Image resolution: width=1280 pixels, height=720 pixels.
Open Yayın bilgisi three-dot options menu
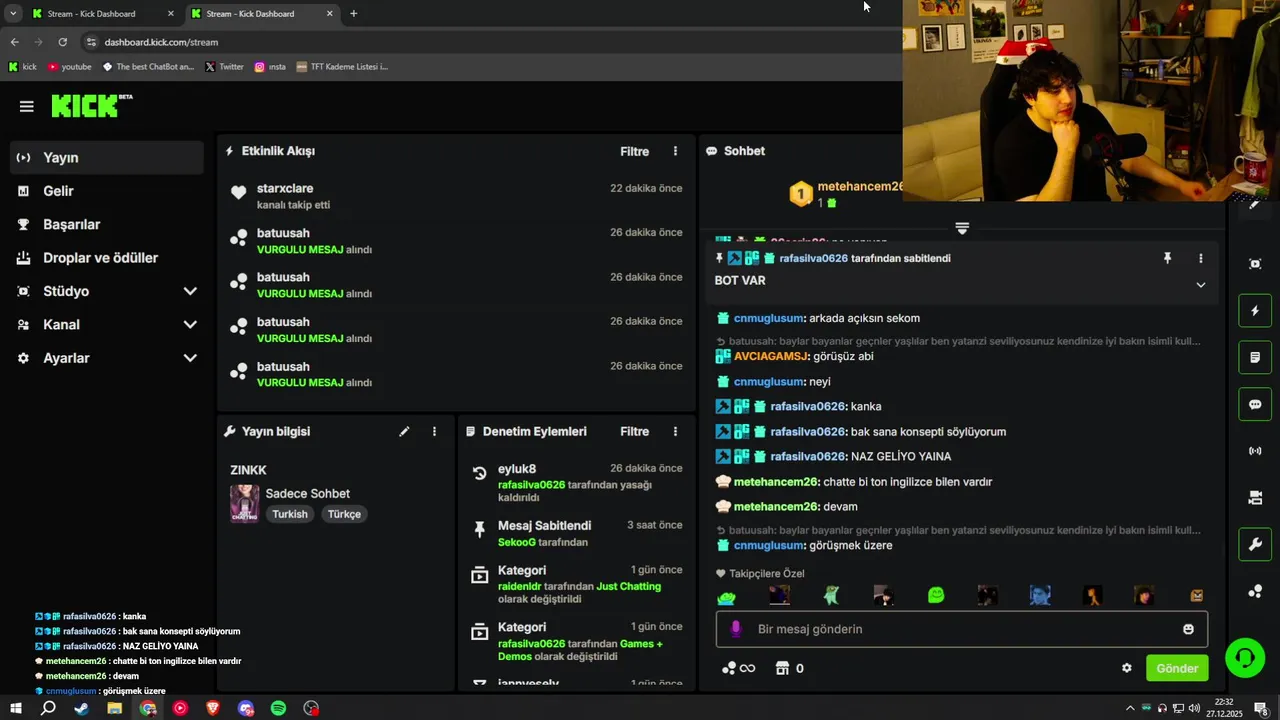click(434, 432)
